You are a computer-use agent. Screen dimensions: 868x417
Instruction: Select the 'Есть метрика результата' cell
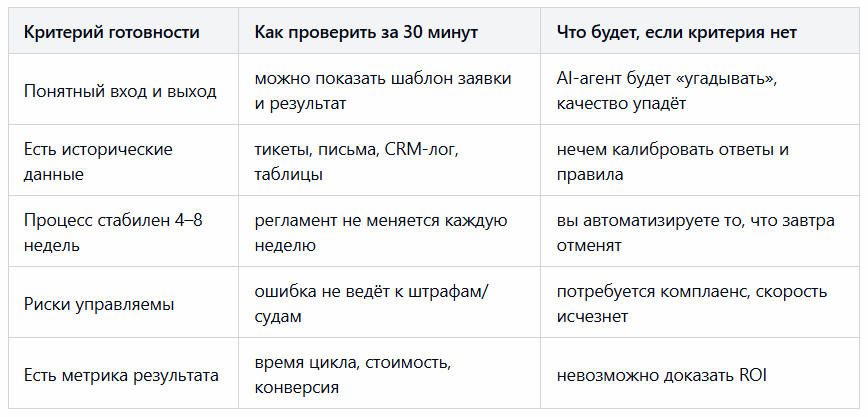[120, 375]
